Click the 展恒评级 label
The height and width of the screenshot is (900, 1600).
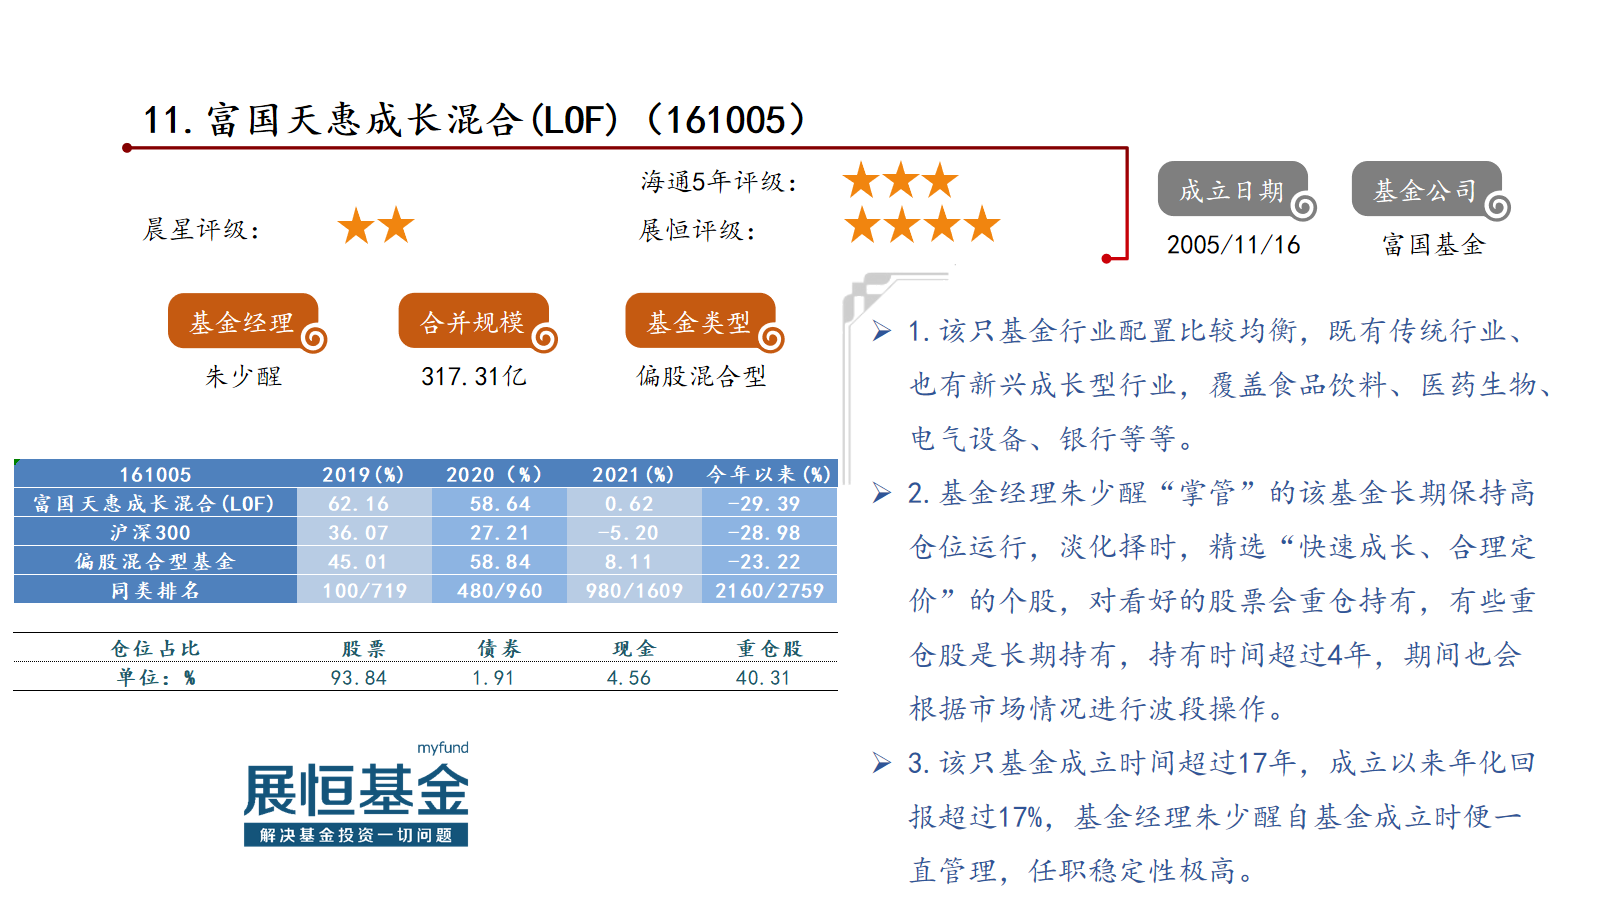point(697,230)
